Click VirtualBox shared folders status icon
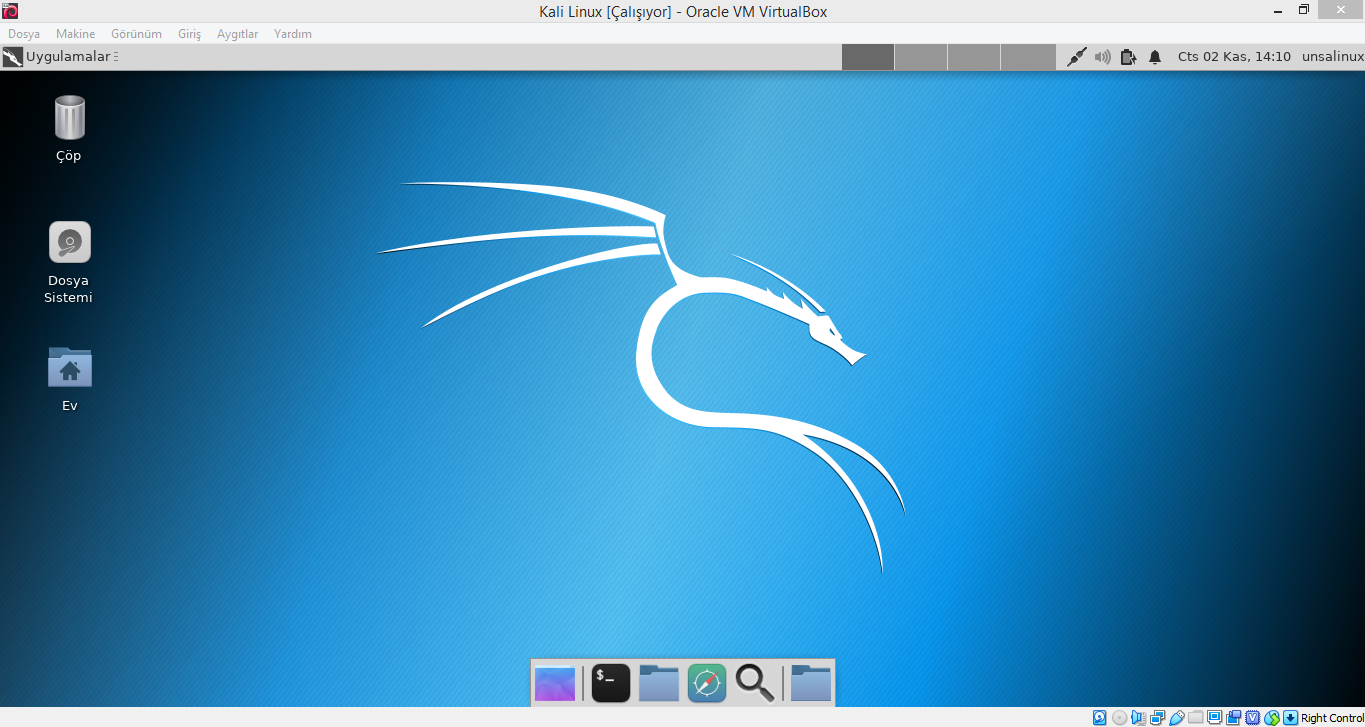Screen dimensions: 1365x727 tap(1196, 718)
